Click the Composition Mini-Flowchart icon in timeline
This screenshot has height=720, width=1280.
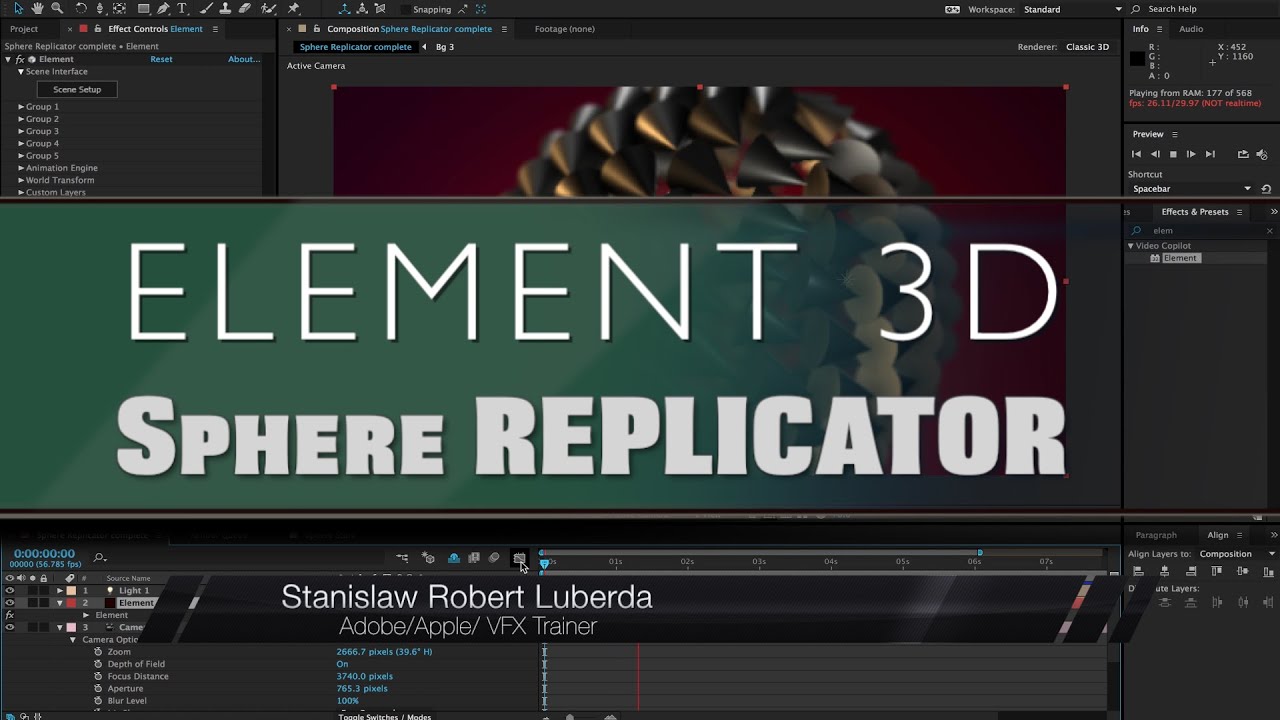pyautogui.click(x=402, y=558)
